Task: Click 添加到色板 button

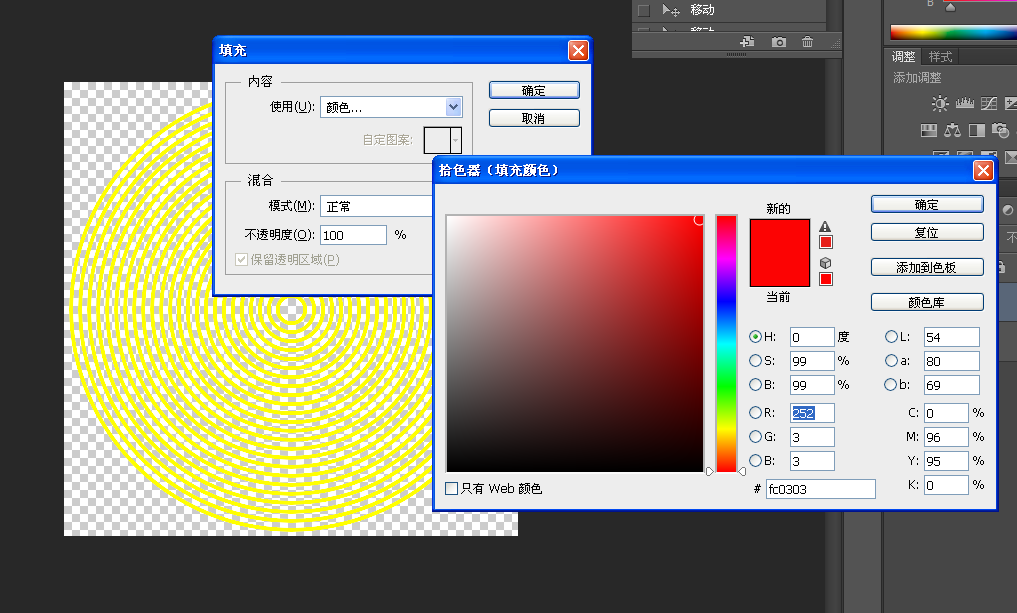Action: (x=926, y=266)
